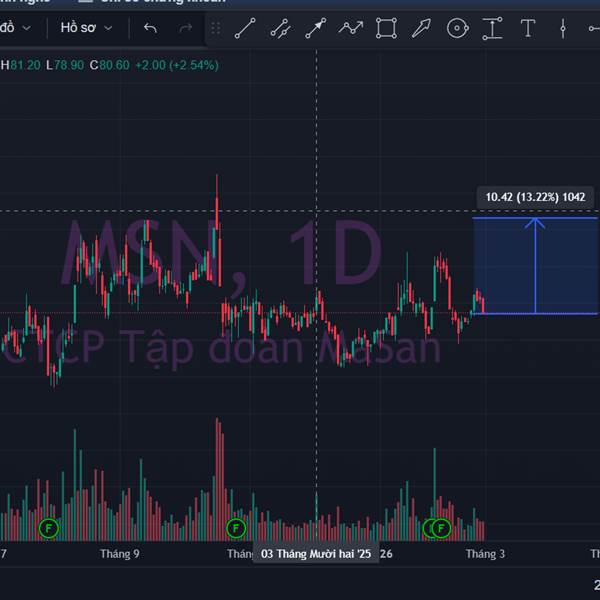Click the L78.90 low value

click(65, 65)
